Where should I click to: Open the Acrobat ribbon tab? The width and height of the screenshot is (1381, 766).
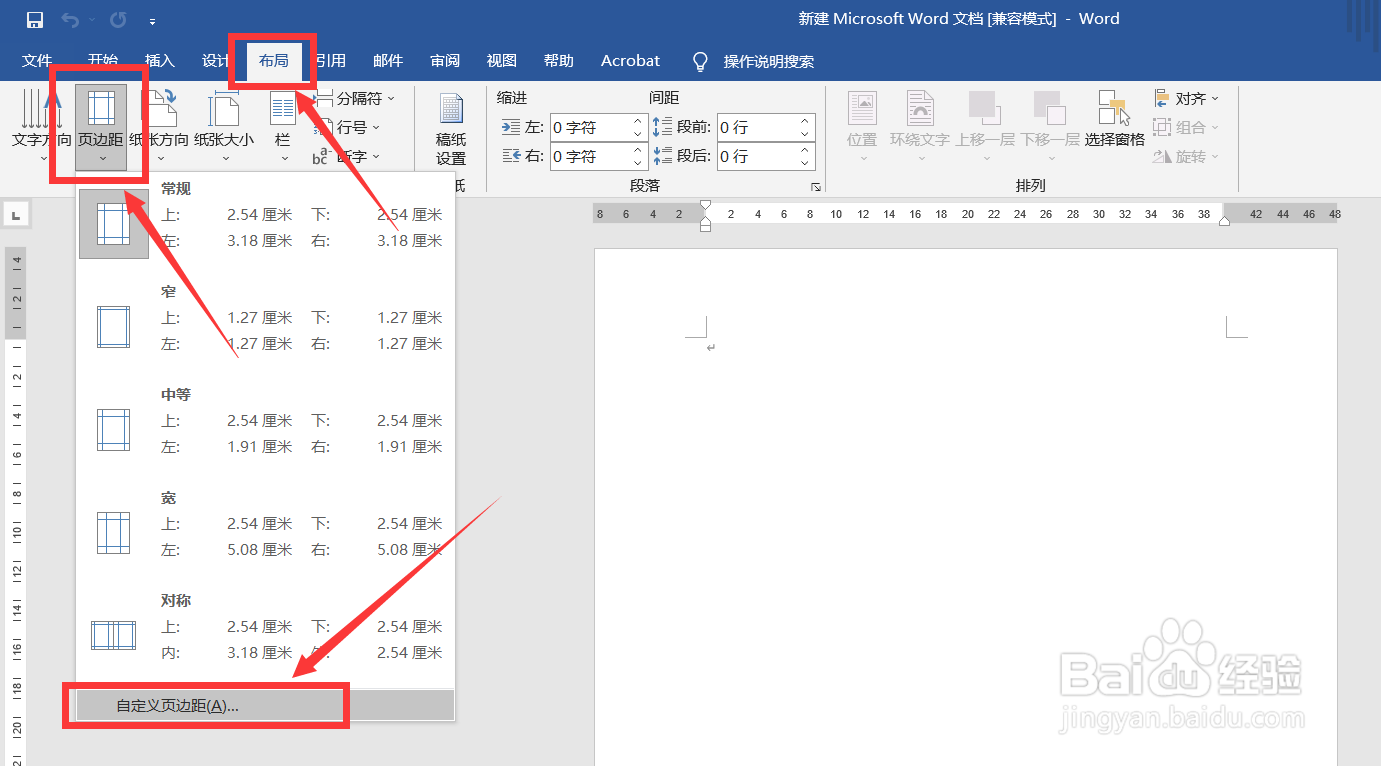629,60
